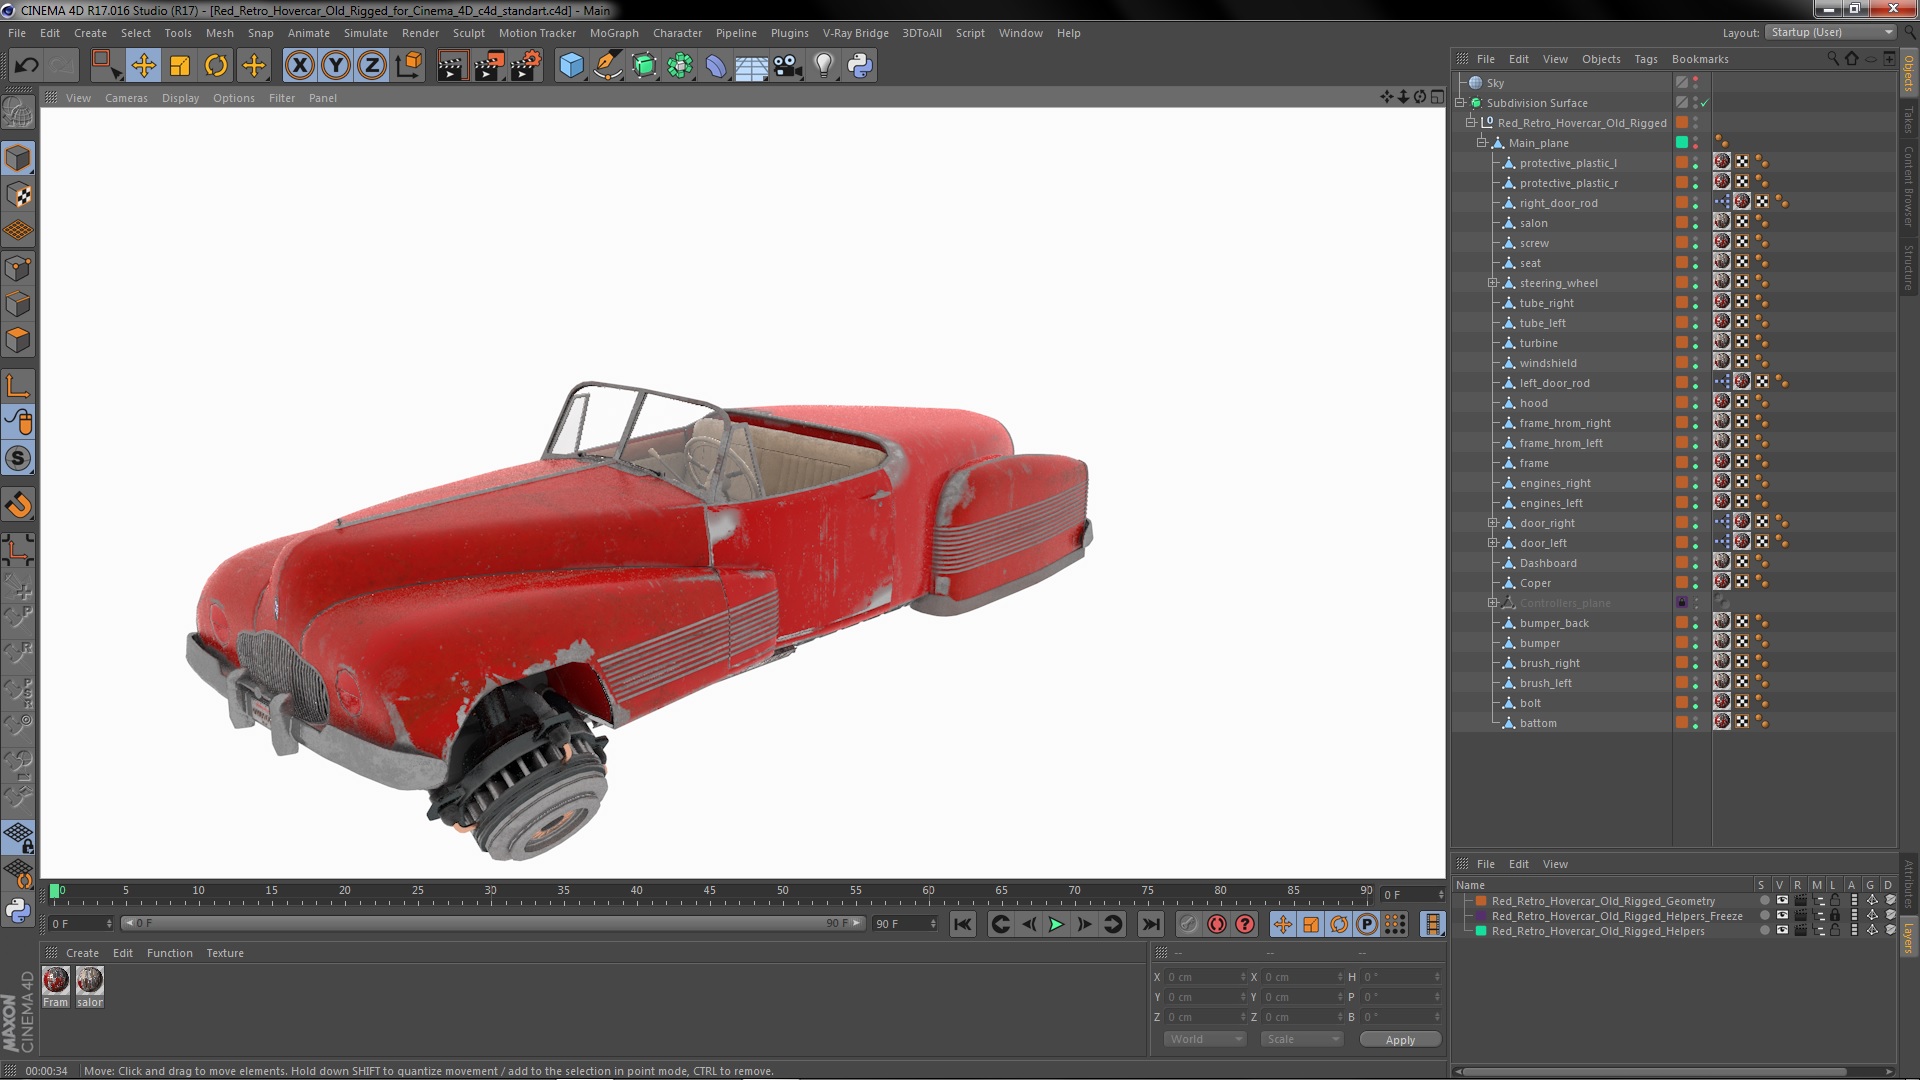Viewport: 1920px width, 1080px height.
Task: Click Main_plane green layer color swatch
Action: coord(1682,143)
